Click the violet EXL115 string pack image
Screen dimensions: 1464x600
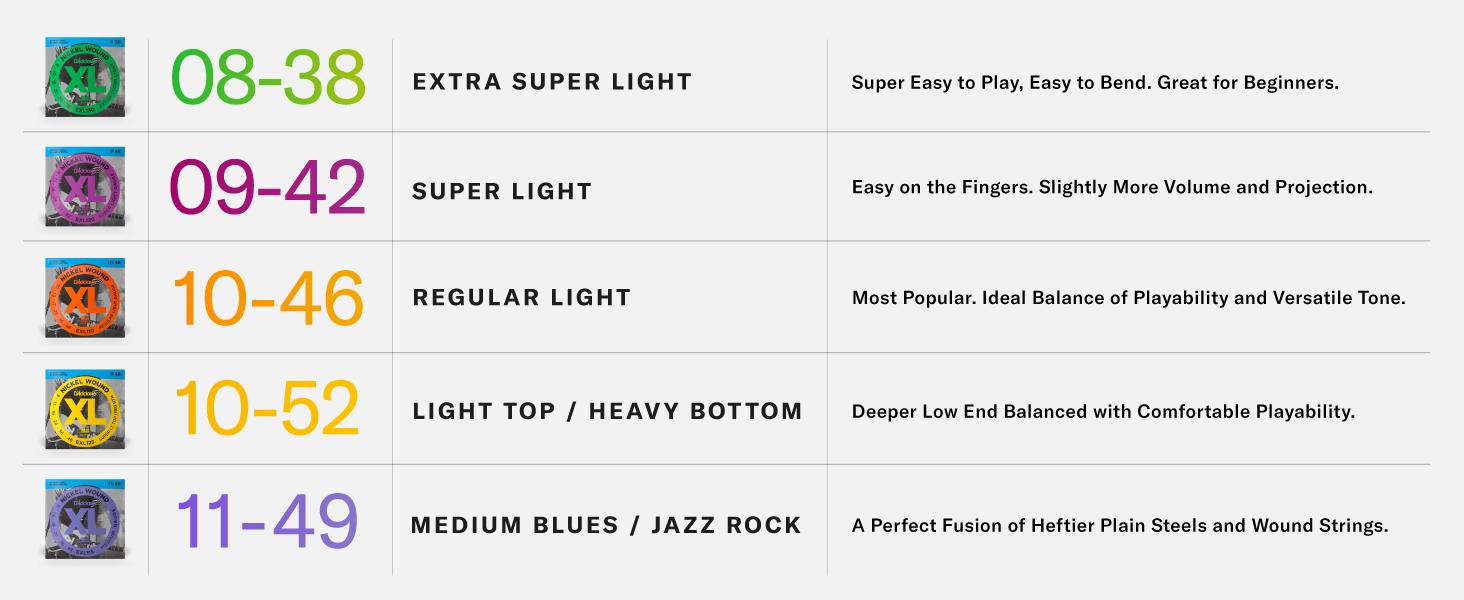click(x=85, y=521)
